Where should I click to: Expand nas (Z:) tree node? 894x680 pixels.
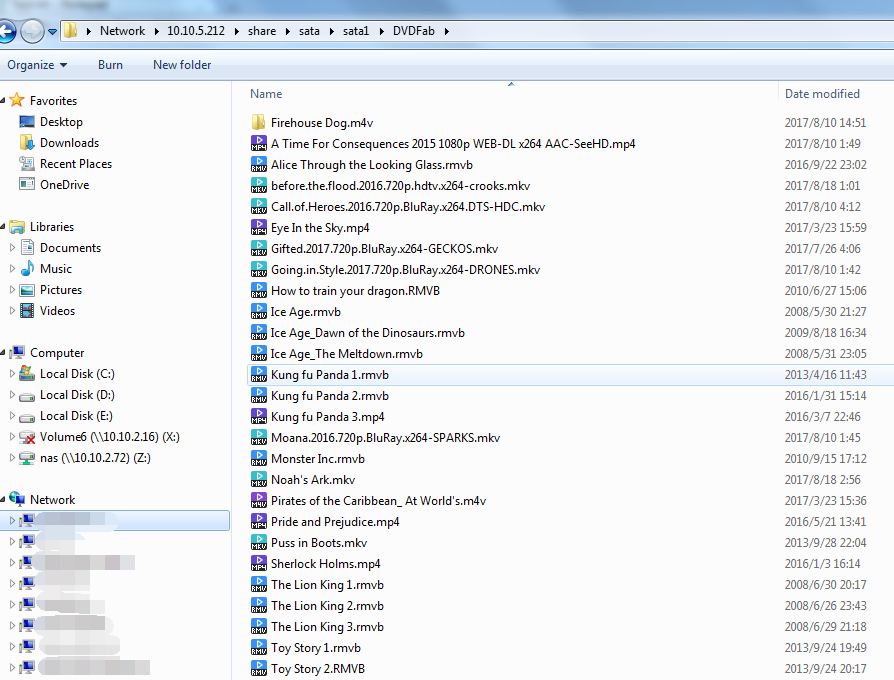(12, 458)
